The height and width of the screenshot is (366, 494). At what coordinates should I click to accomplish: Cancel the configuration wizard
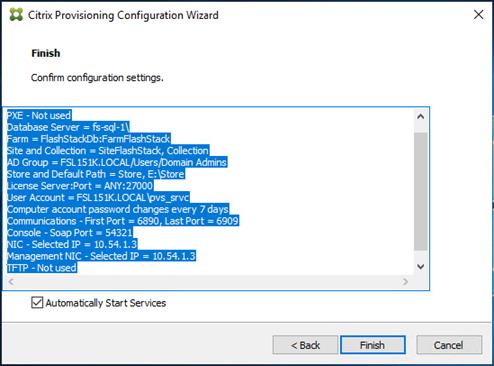coord(449,345)
